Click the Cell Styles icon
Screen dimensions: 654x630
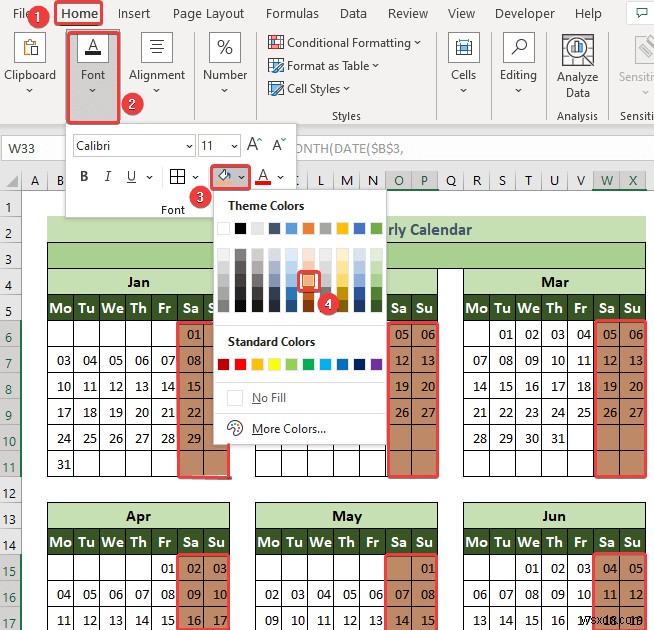276,88
